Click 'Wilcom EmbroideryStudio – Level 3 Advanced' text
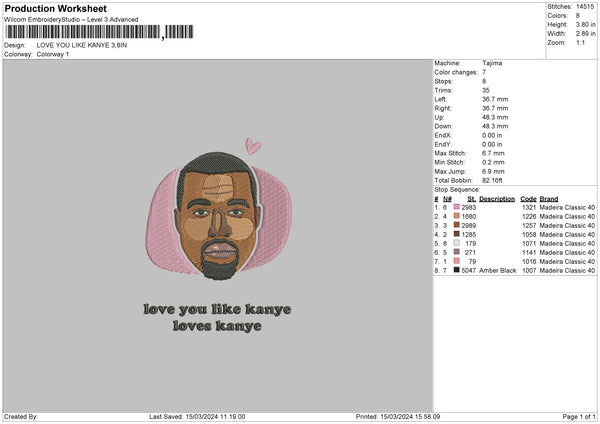The width and height of the screenshot is (600, 424). point(71,20)
